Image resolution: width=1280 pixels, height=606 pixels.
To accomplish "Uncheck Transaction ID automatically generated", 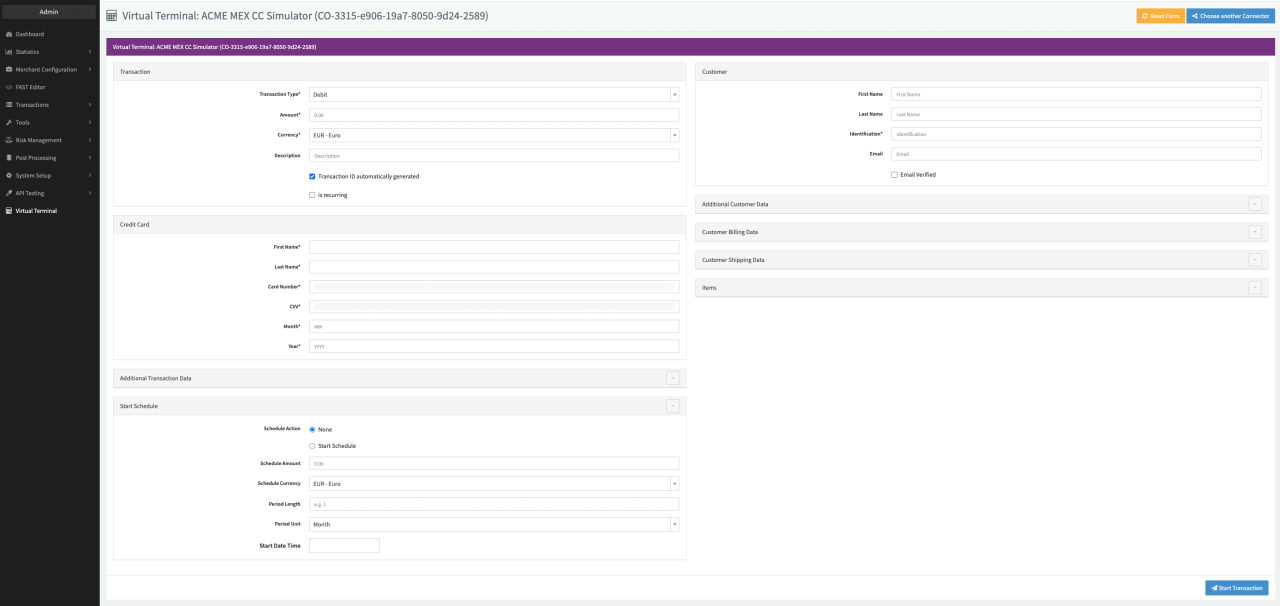I will (x=312, y=176).
